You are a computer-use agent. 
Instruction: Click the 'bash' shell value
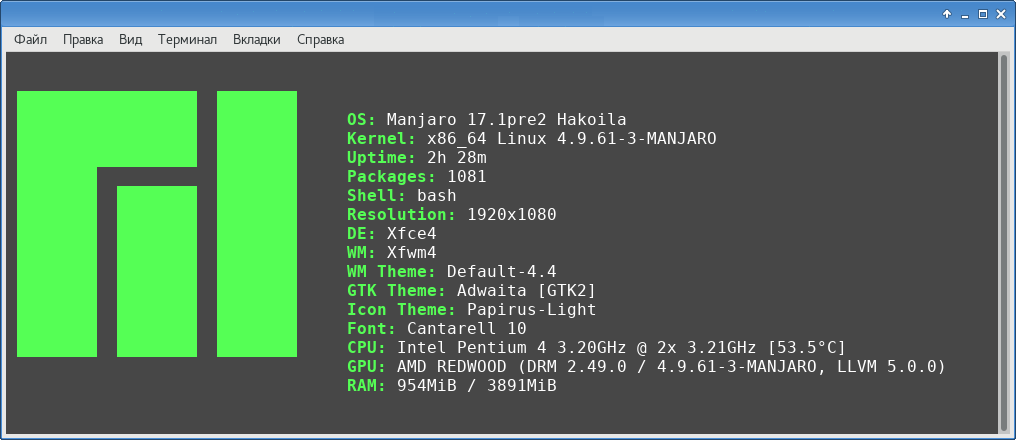pyautogui.click(x=437, y=195)
